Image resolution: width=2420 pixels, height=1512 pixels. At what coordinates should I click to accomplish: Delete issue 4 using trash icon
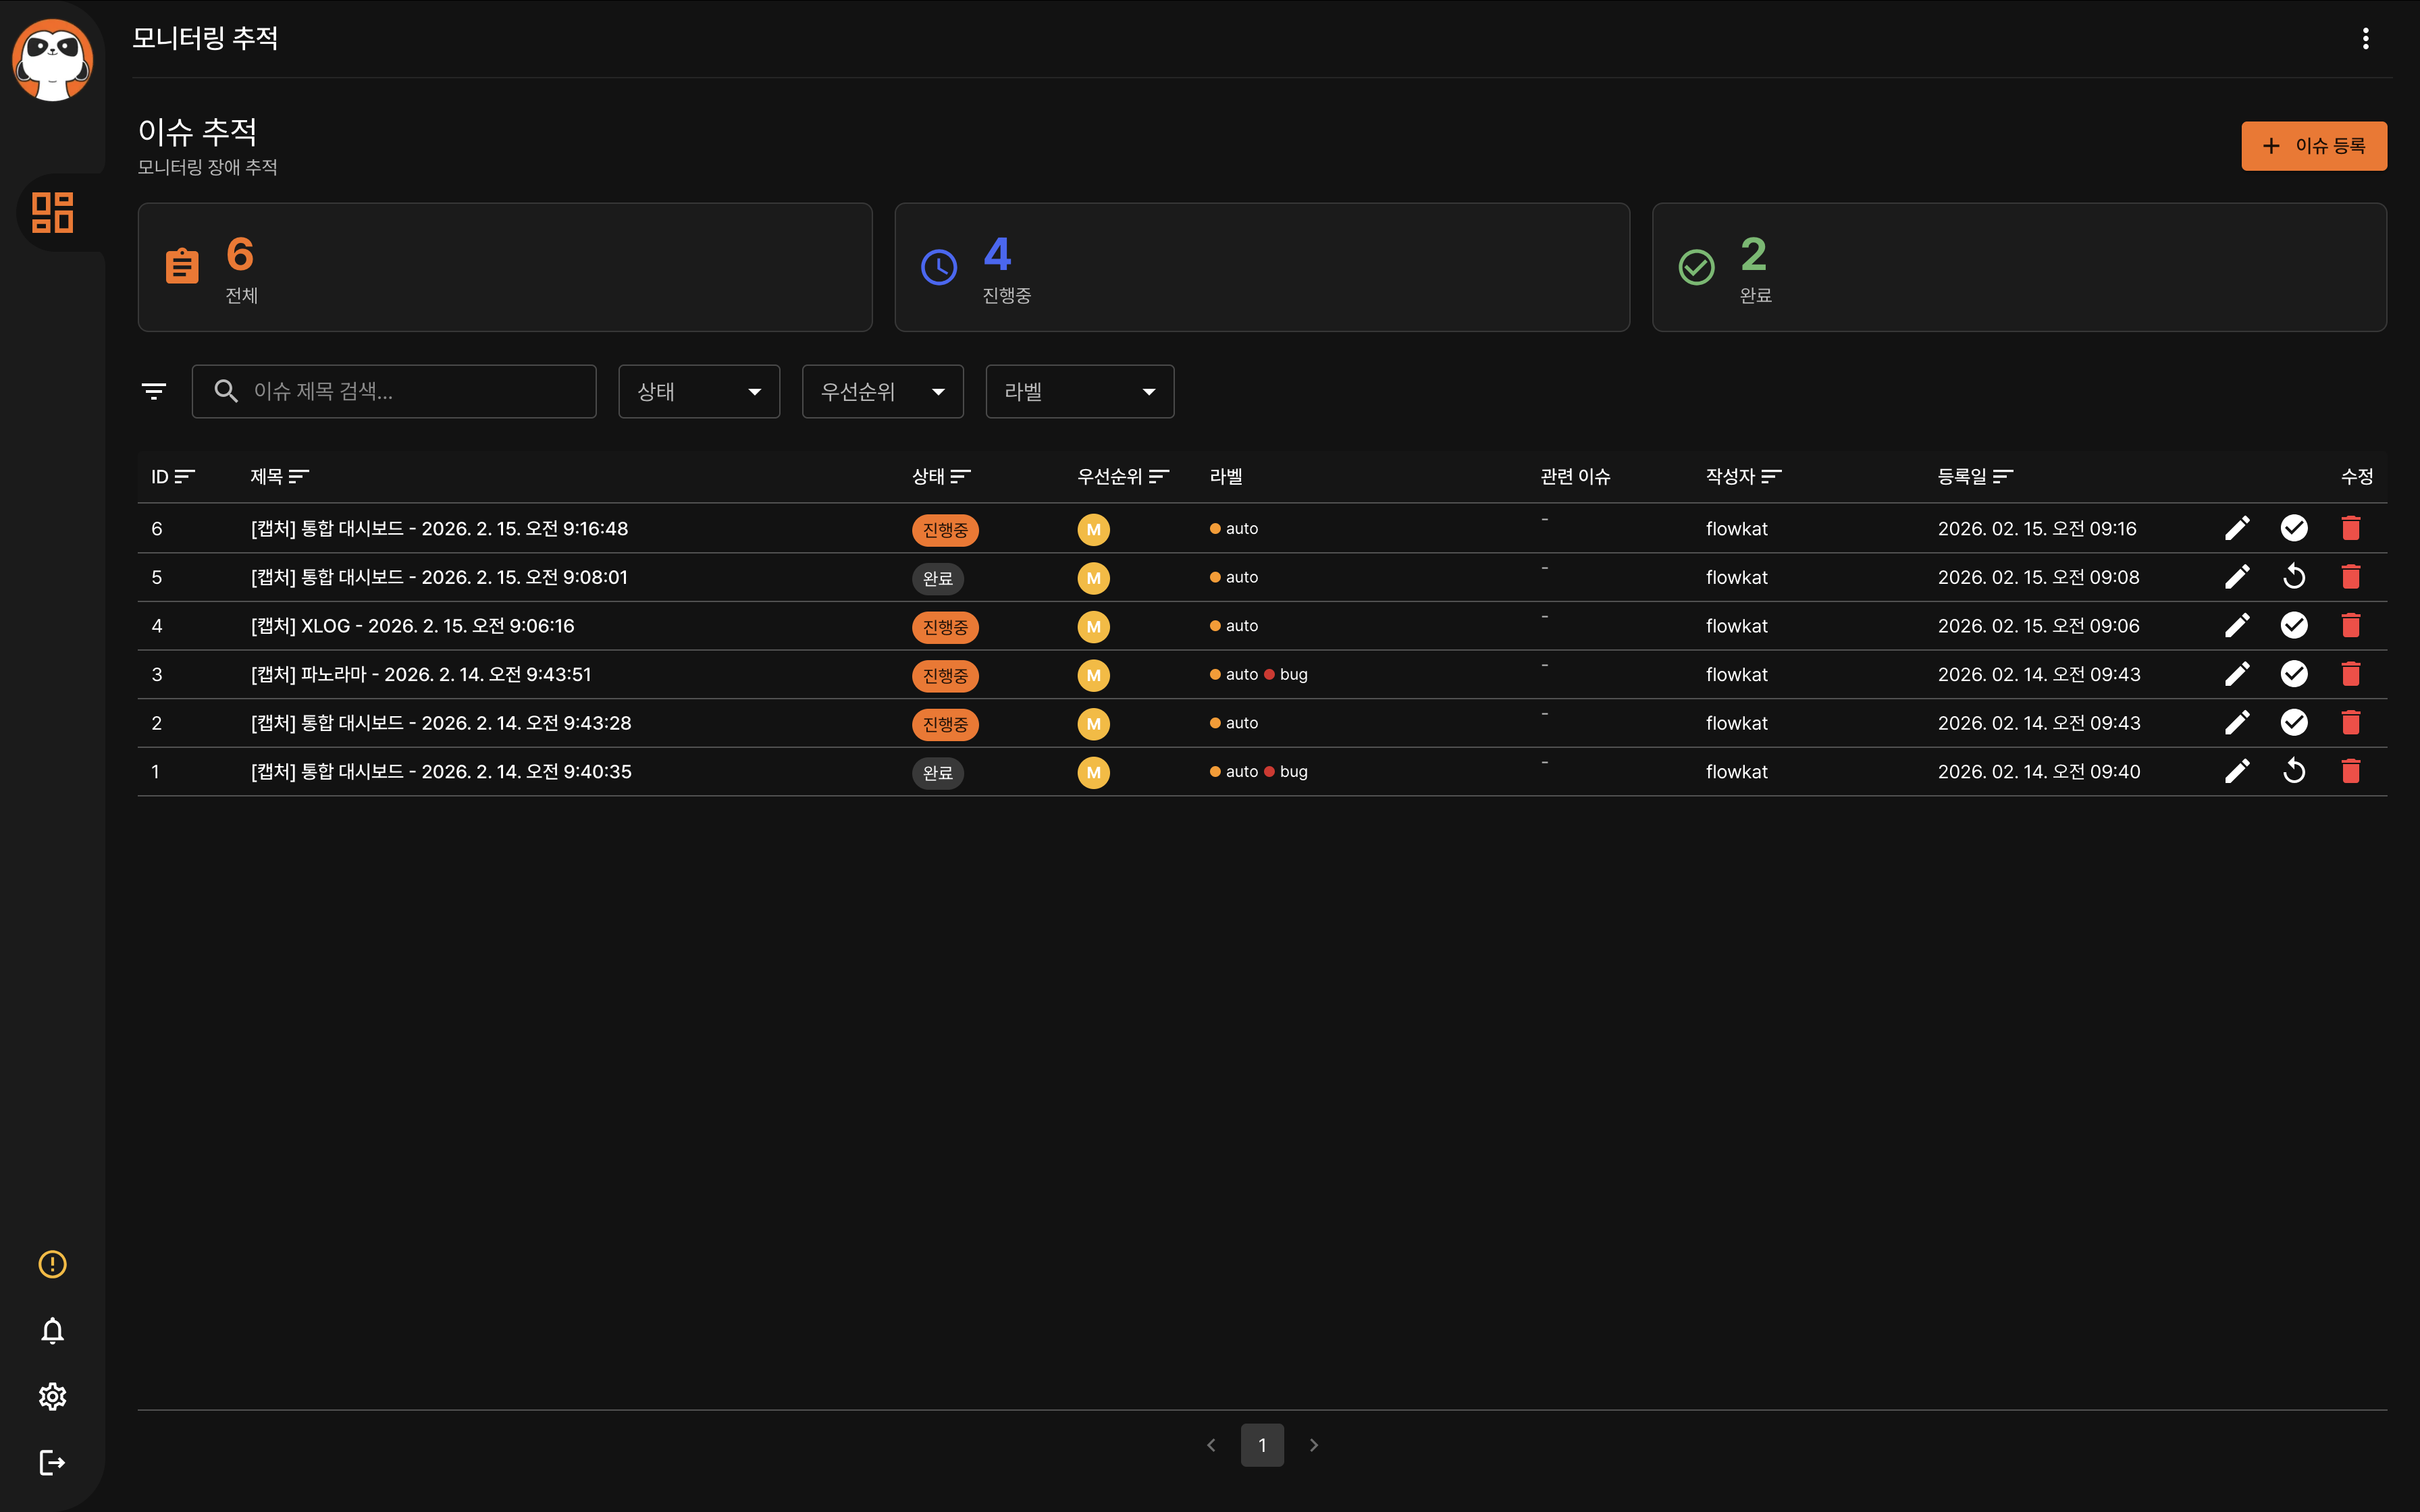2350,626
